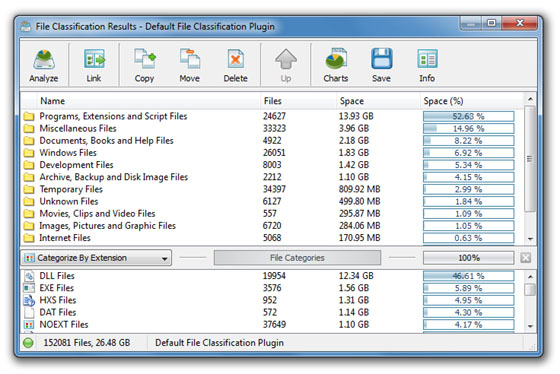Screen dimensions: 560x374
Task: Click the Link toolbar icon
Action: click(94, 59)
